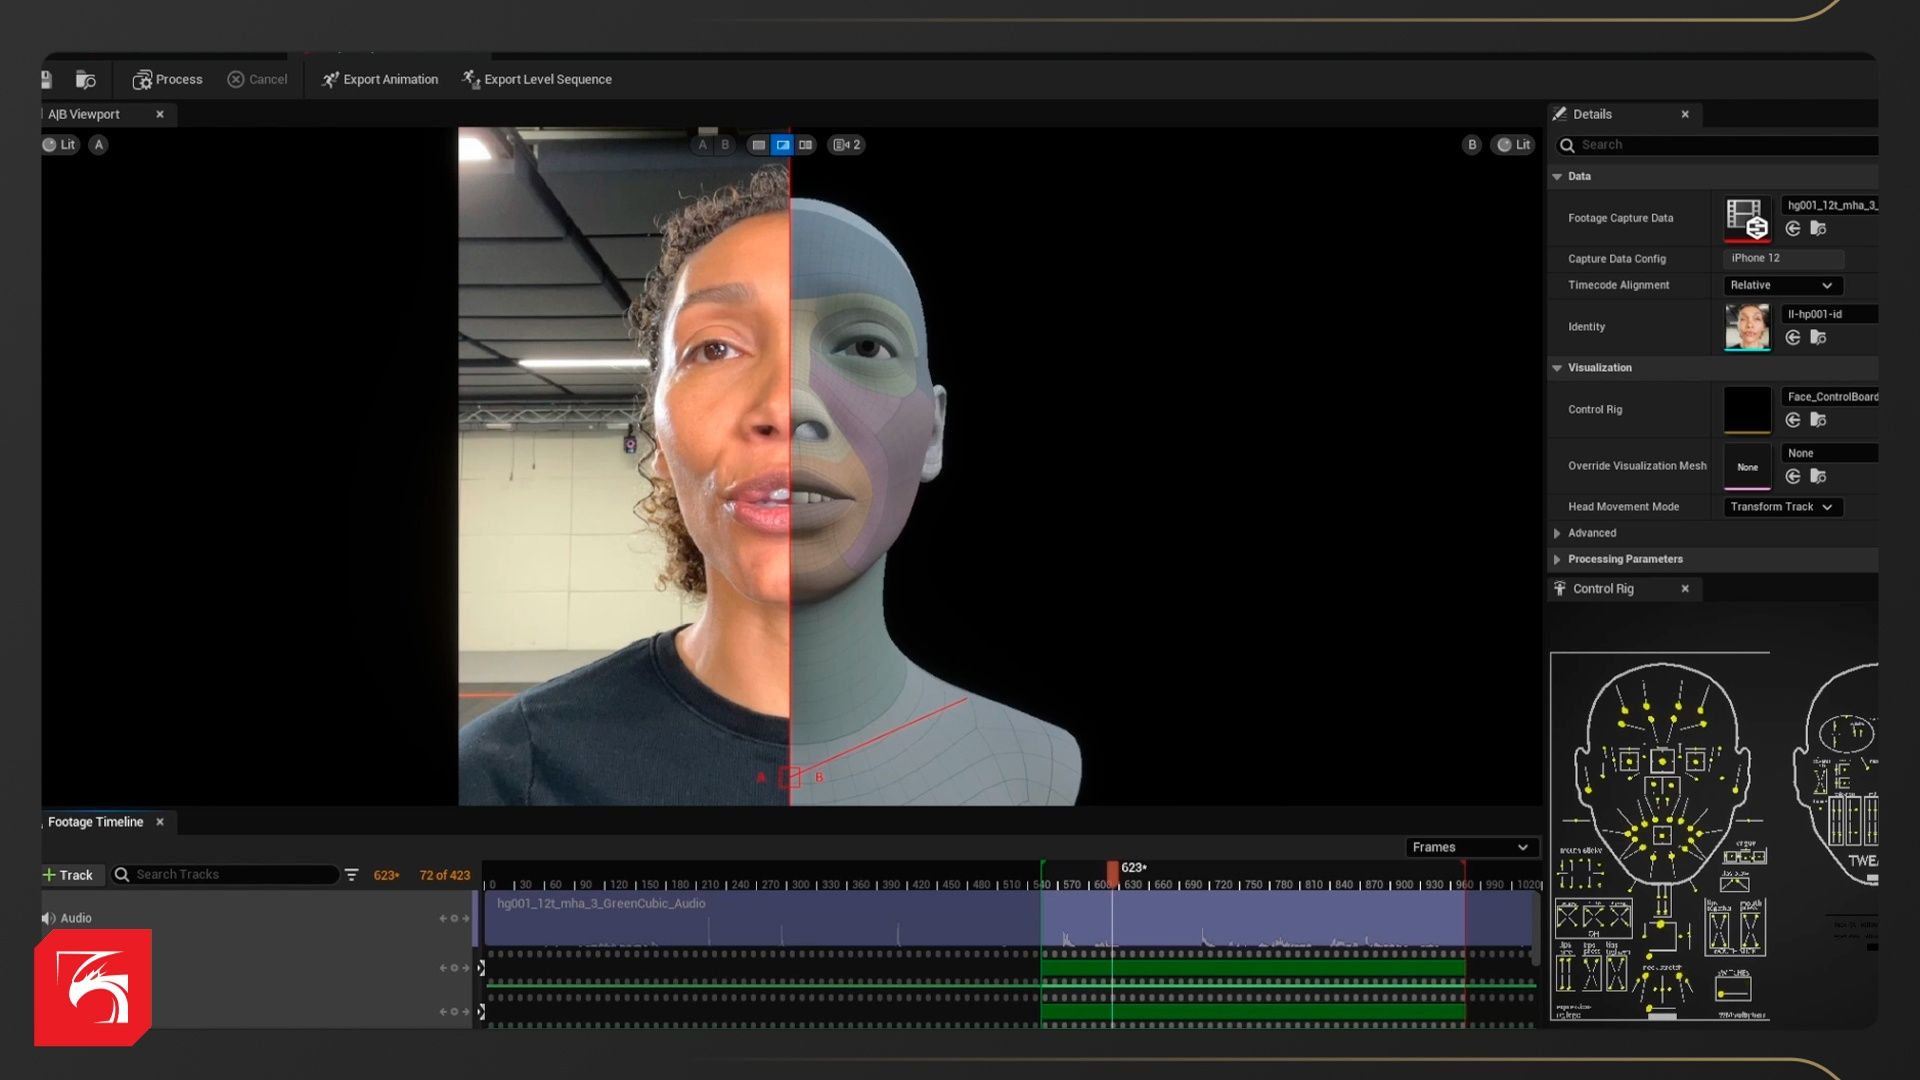1920x1080 pixels.
Task: Click browse icon beside Footage Capture Data
Action: (x=1819, y=229)
